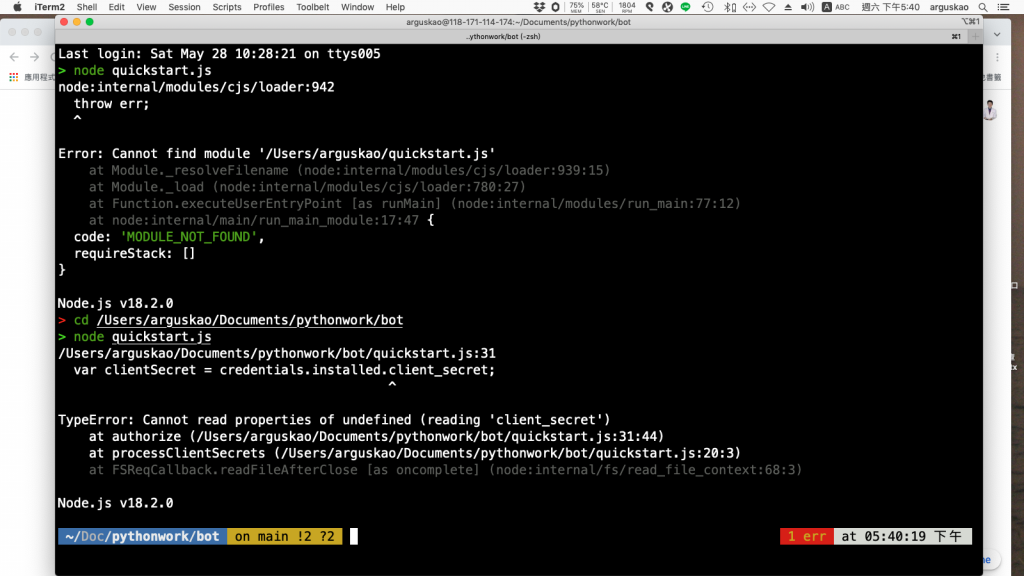1024x576 pixels.
Task: Click the 'cd' command word in green
Action: [81, 320]
